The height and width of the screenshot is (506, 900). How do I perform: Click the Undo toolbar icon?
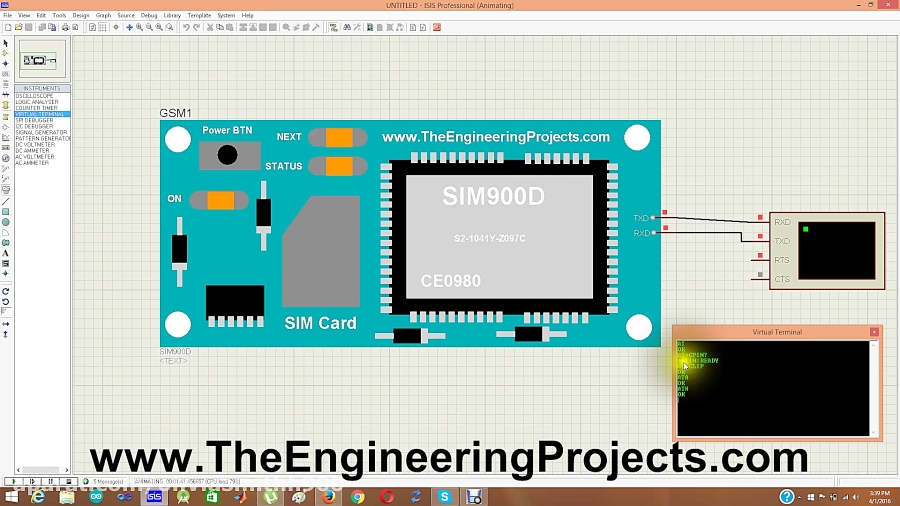tap(186, 27)
